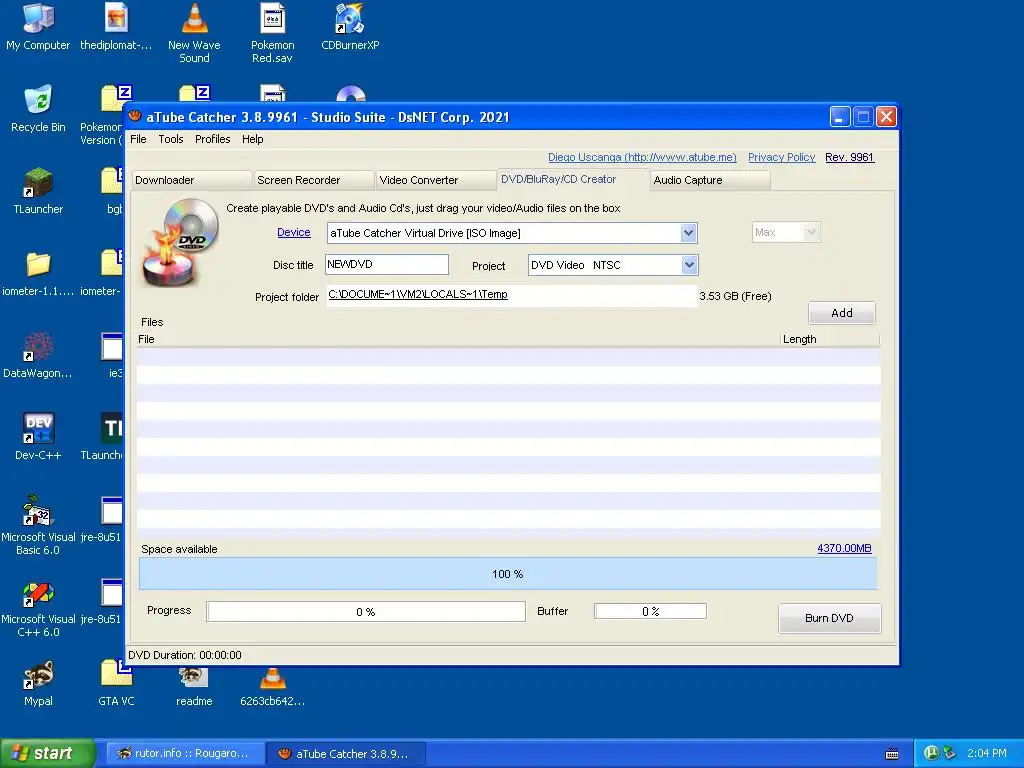Screen dimensions: 1024x768
Task: Click the Burn DVD button
Action: (829, 618)
